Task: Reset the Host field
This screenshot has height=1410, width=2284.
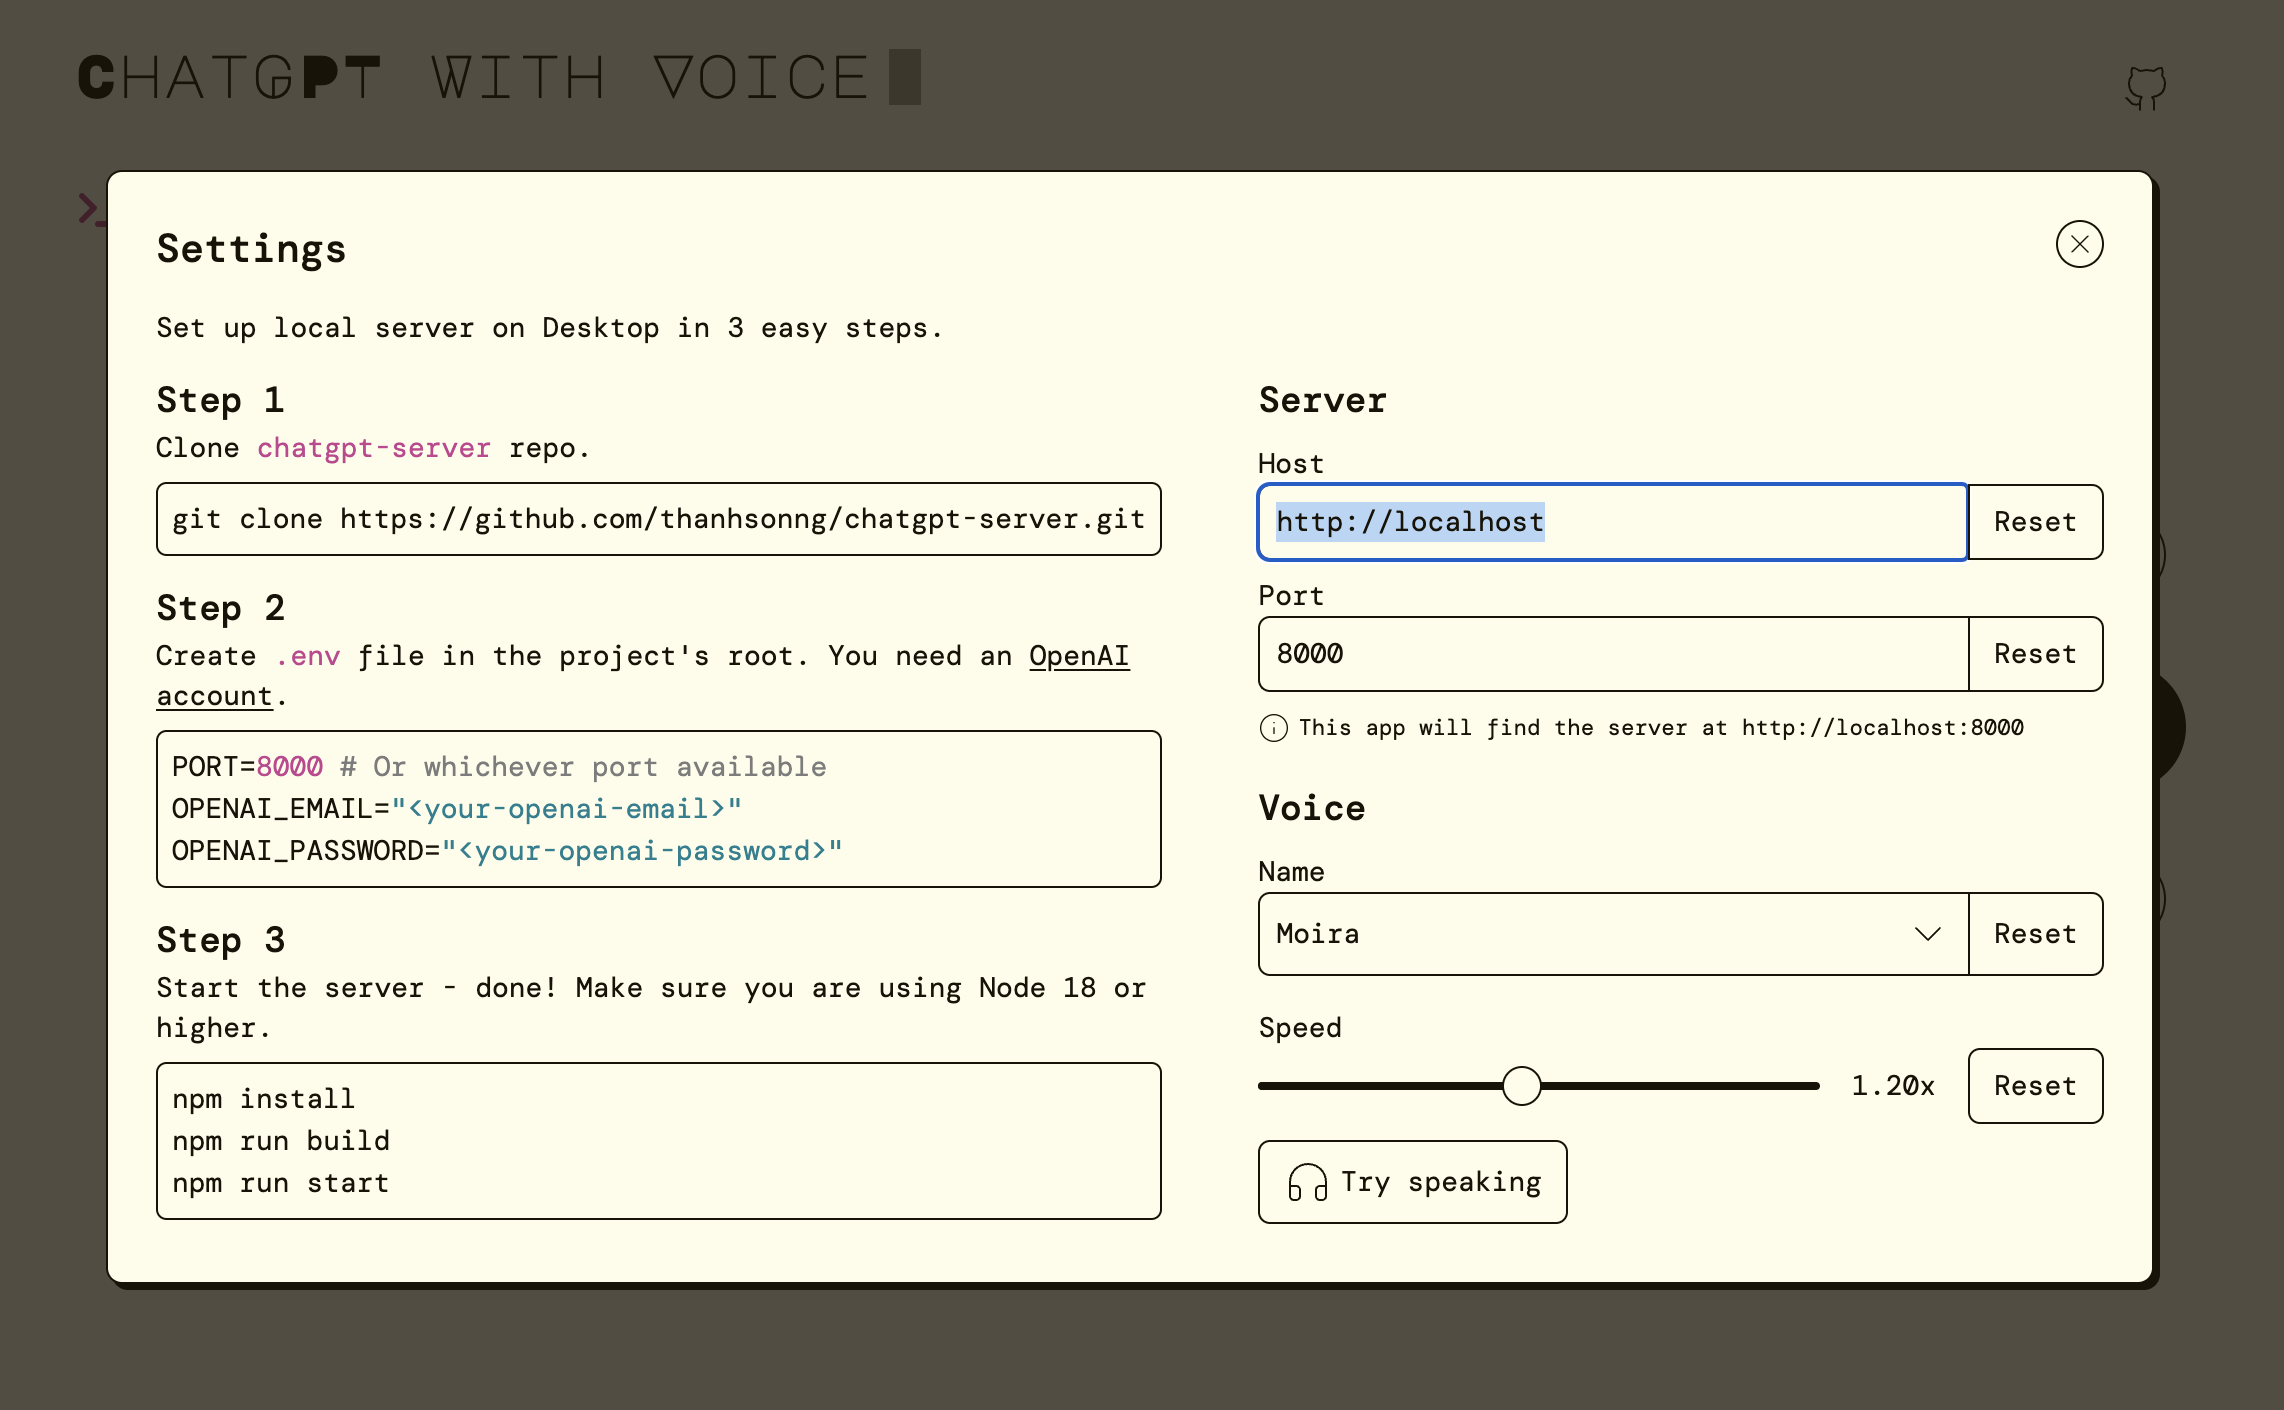Action: (x=2035, y=522)
